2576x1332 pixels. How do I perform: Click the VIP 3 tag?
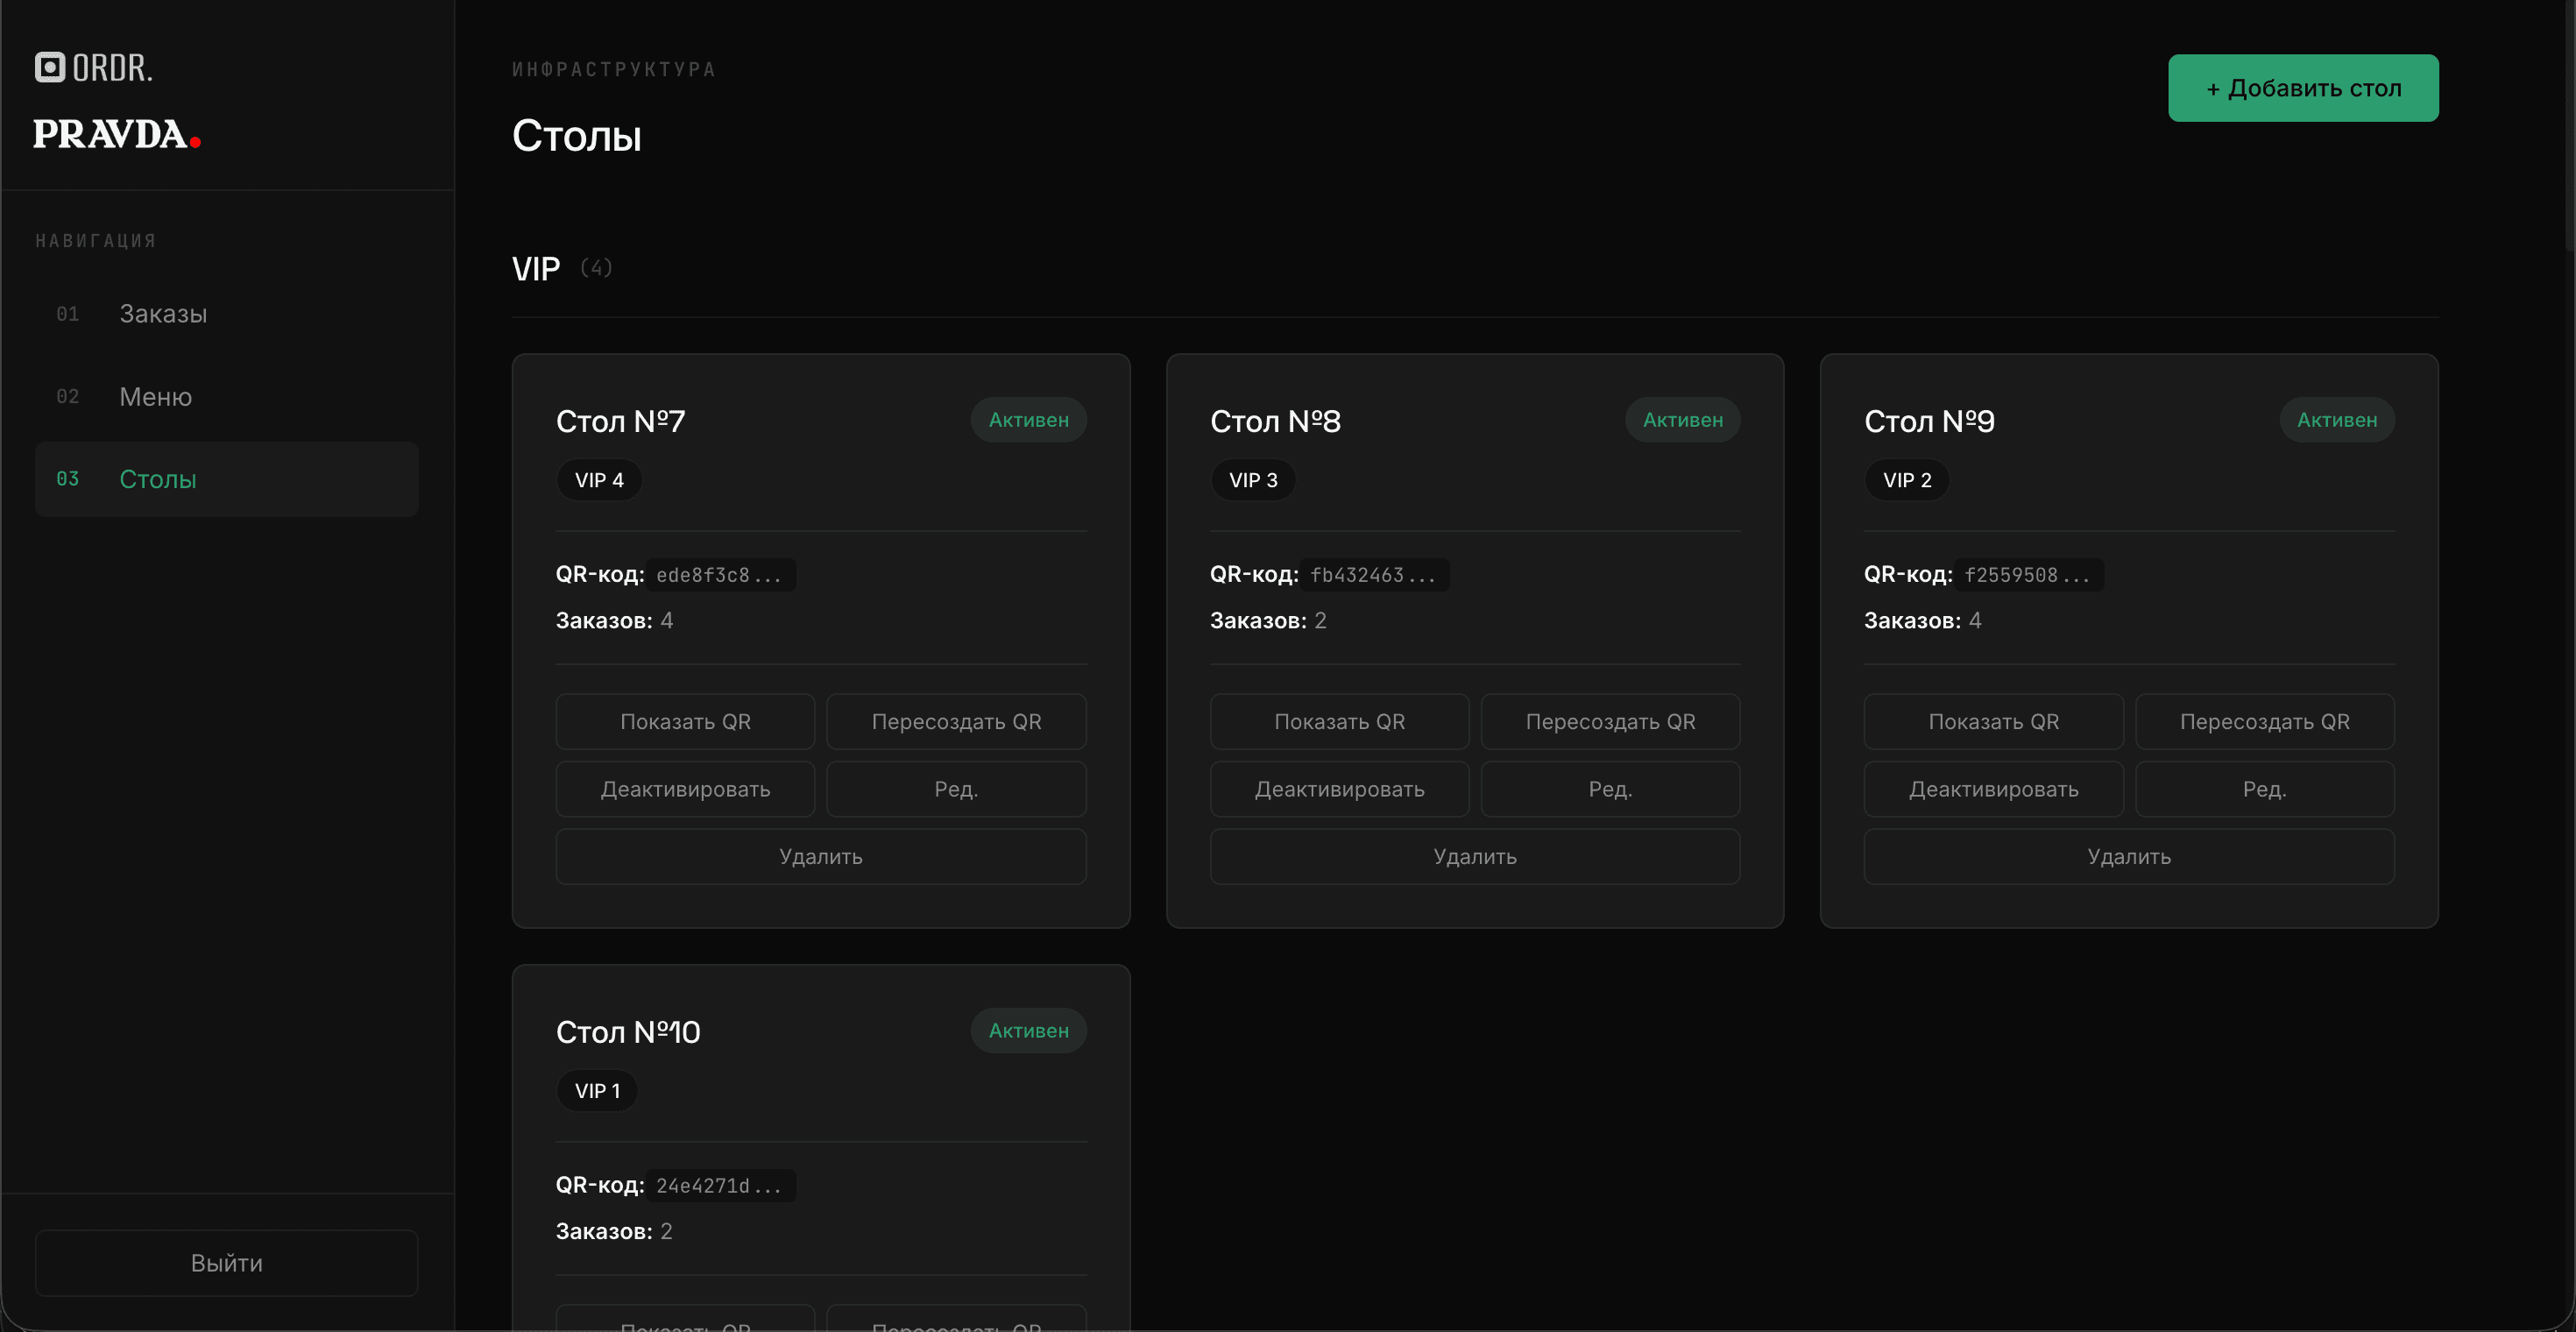coord(1252,480)
